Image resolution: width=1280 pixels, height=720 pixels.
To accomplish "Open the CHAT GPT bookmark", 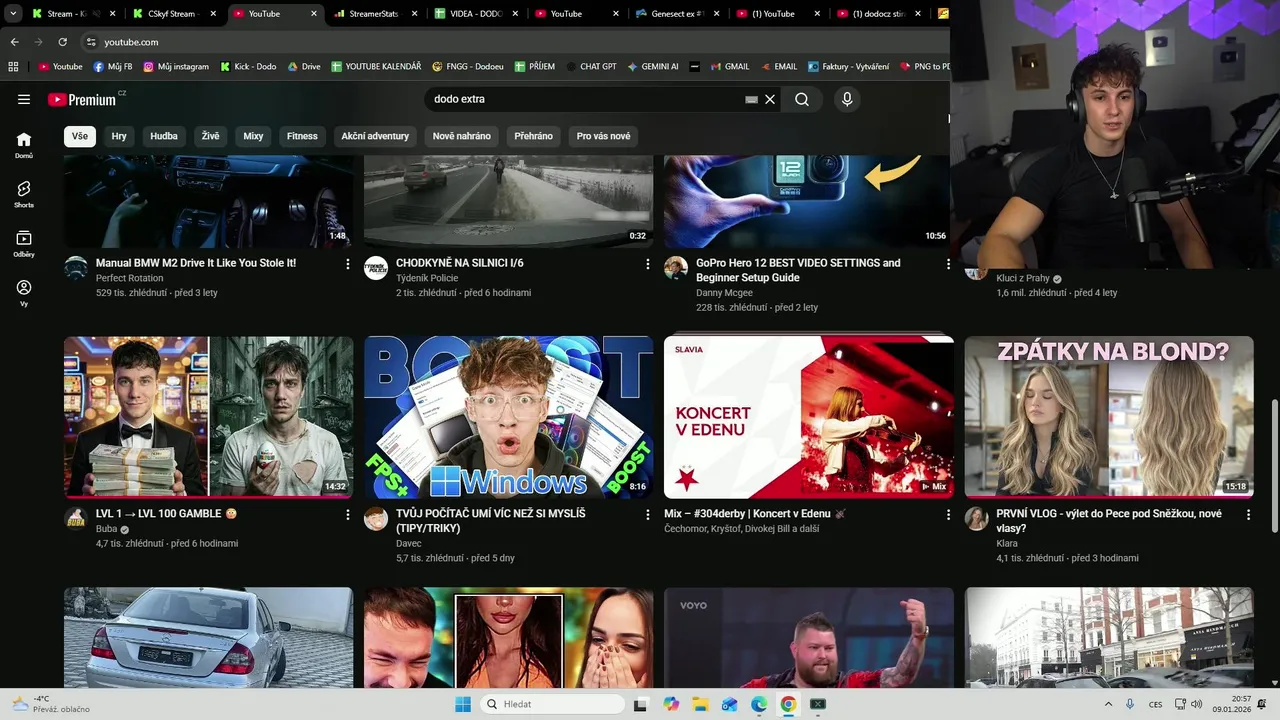I will click(590, 67).
